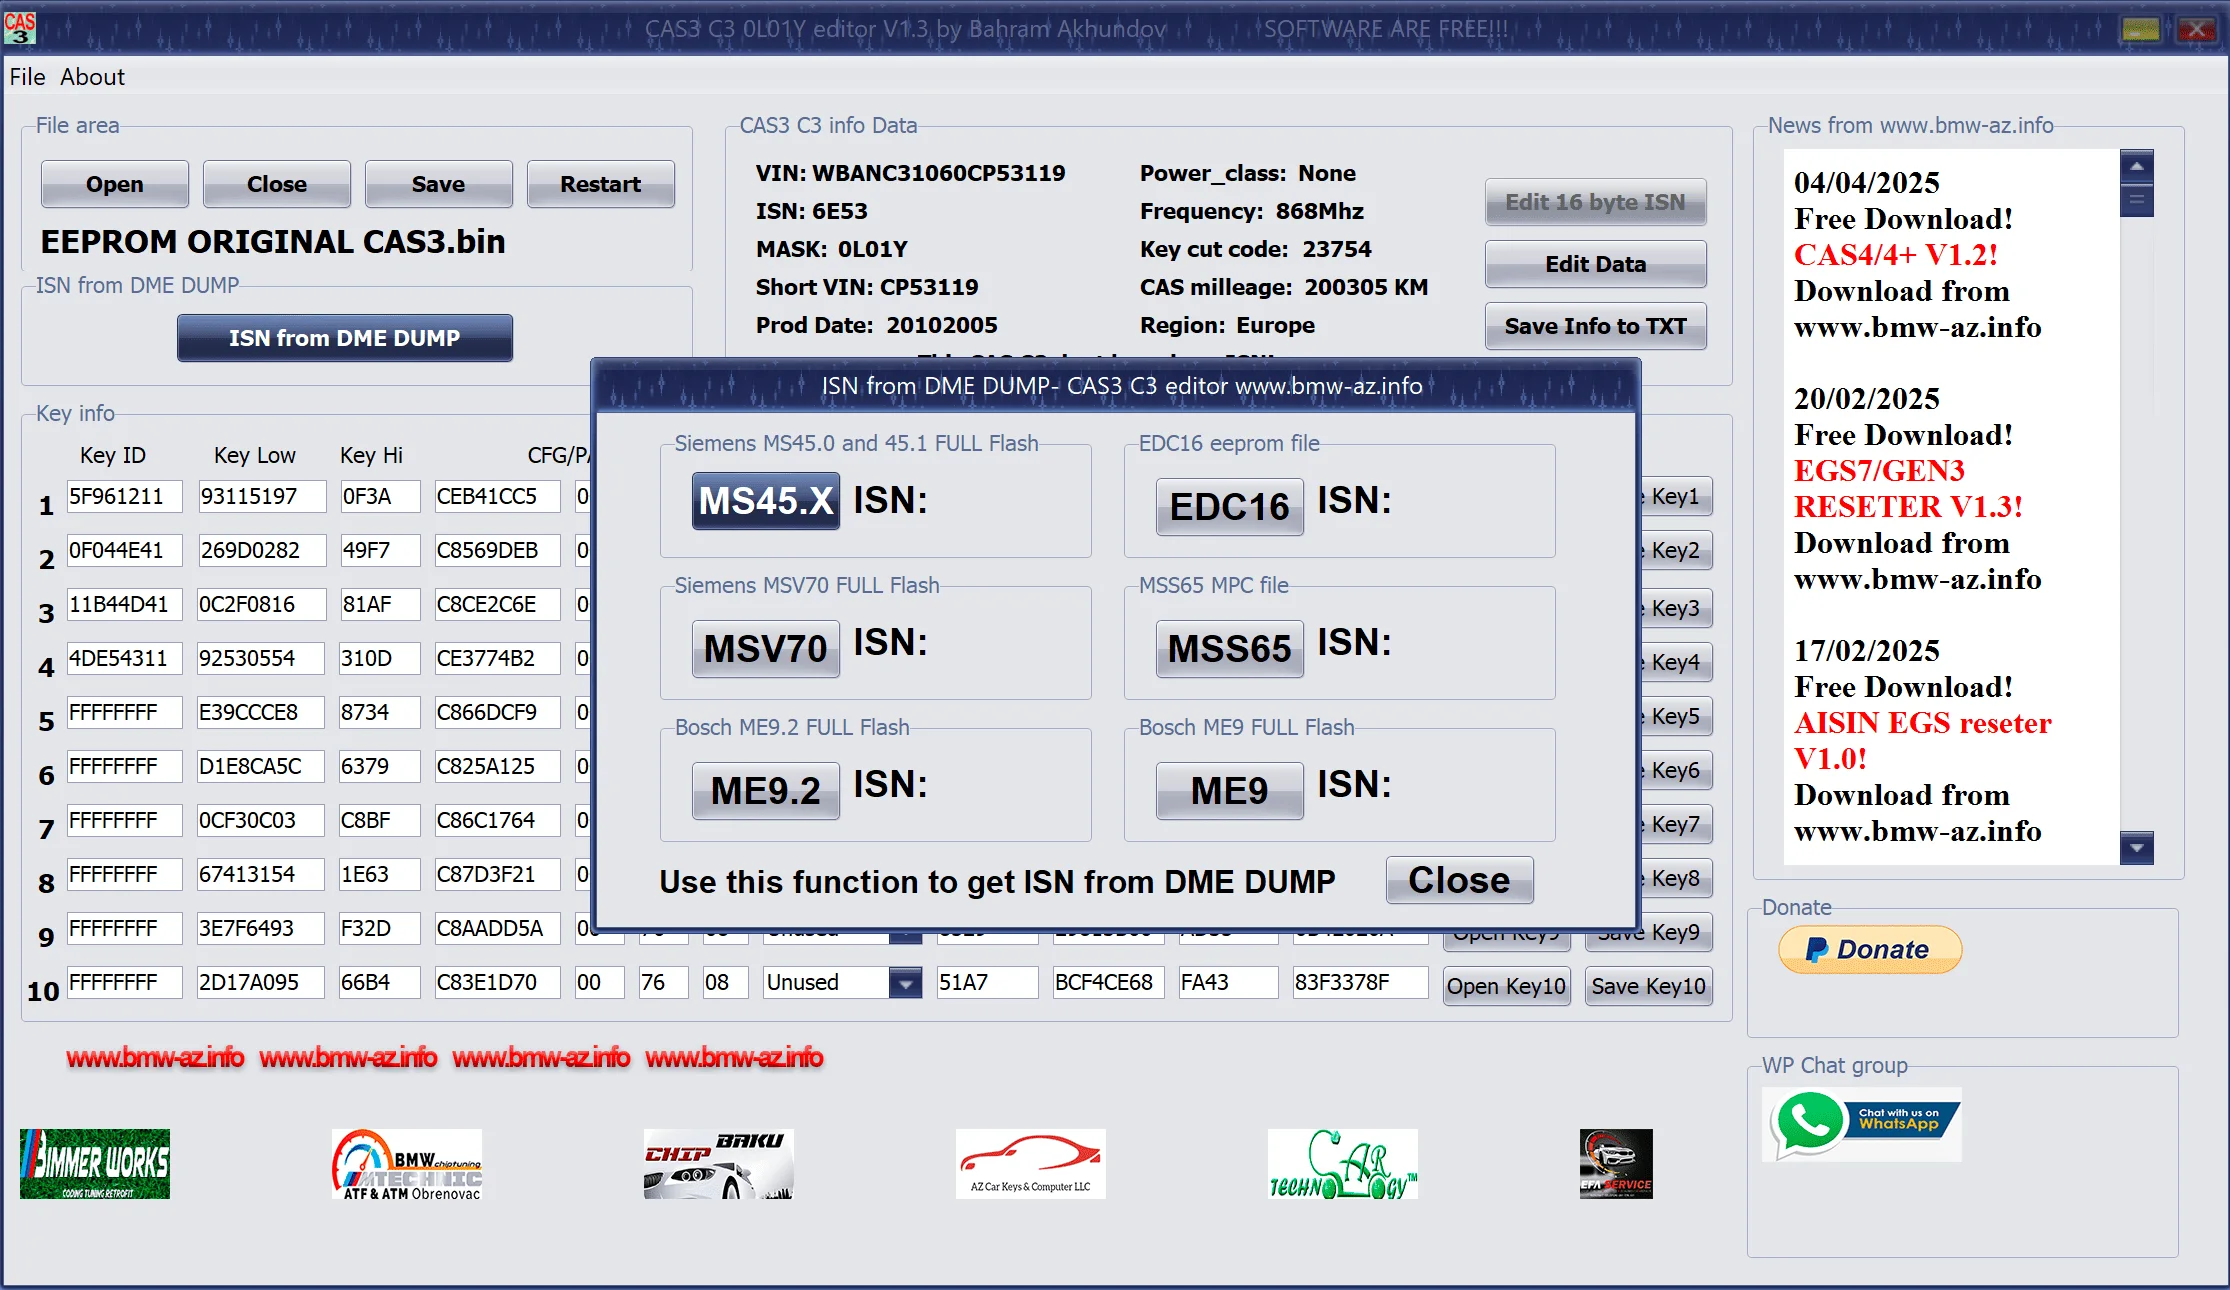The image size is (2230, 1290).
Task: Click the AISIN EGS reseter news headline
Action: [1922, 741]
